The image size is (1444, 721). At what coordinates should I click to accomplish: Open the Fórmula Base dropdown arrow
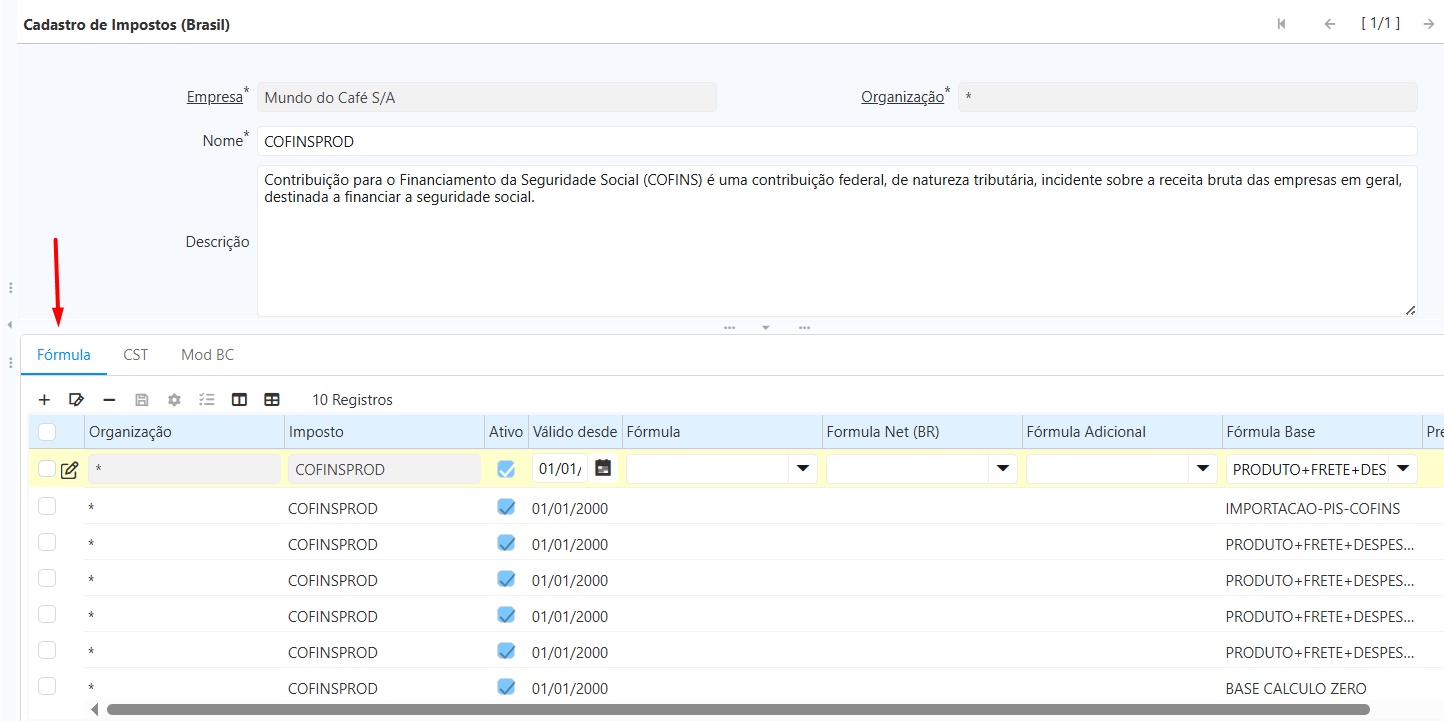(1402, 469)
